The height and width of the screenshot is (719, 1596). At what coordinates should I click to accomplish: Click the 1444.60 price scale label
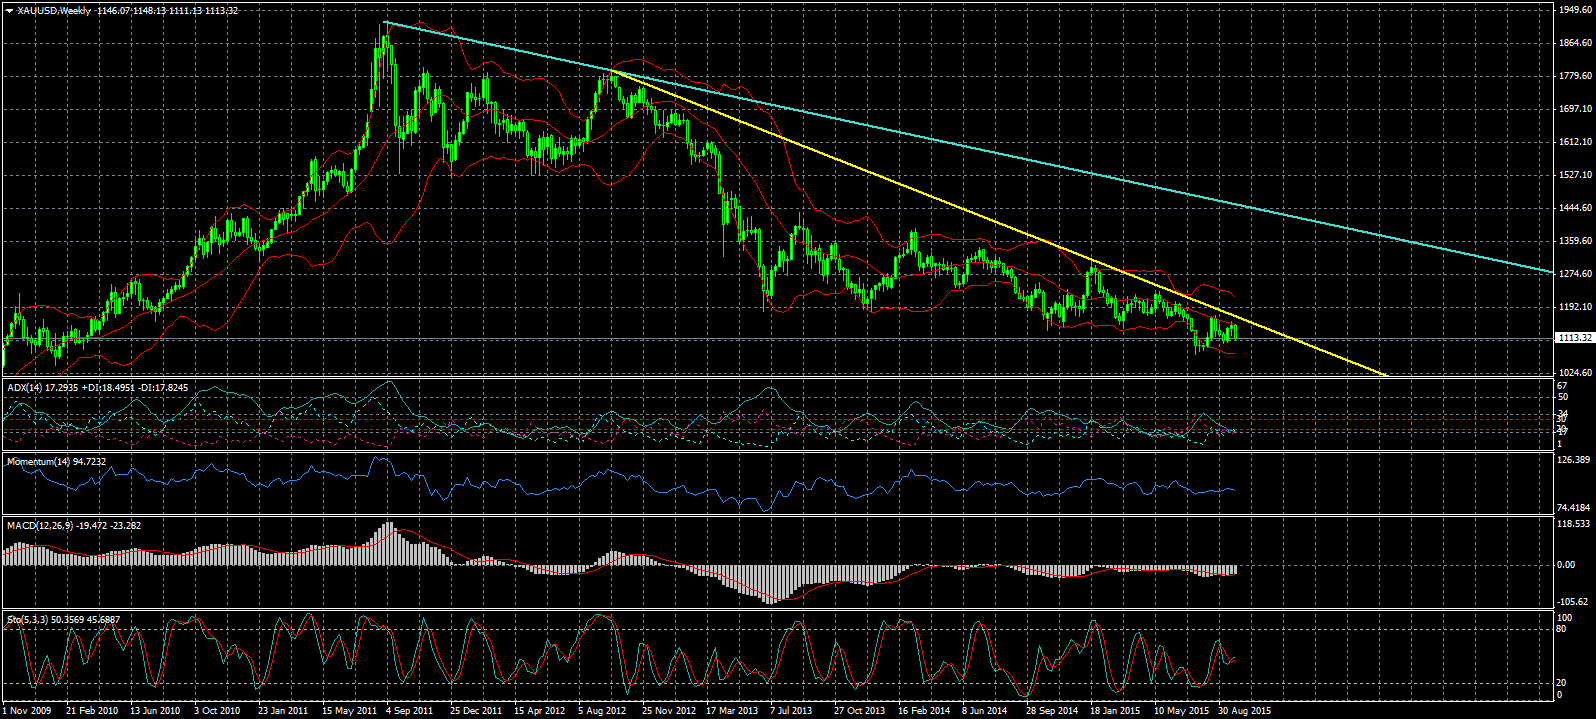[x=1574, y=208]
